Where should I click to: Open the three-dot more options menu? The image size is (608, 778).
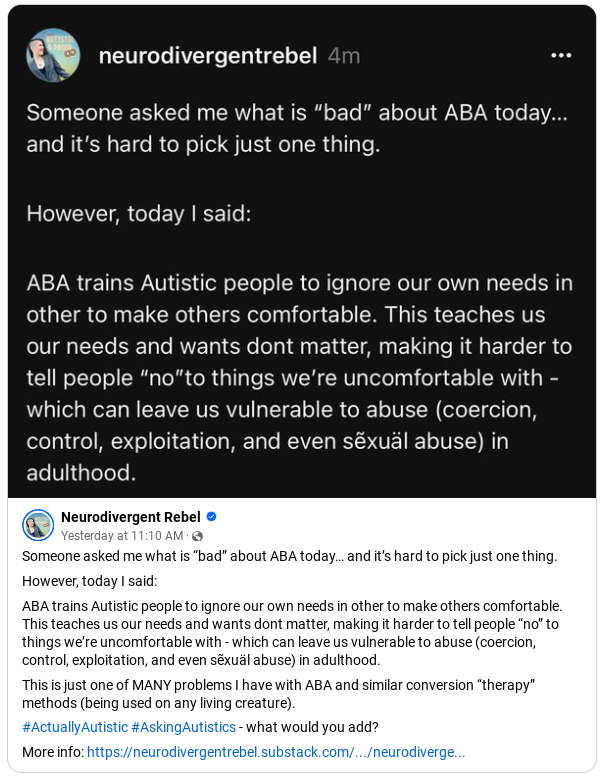[x=561, y=56]
